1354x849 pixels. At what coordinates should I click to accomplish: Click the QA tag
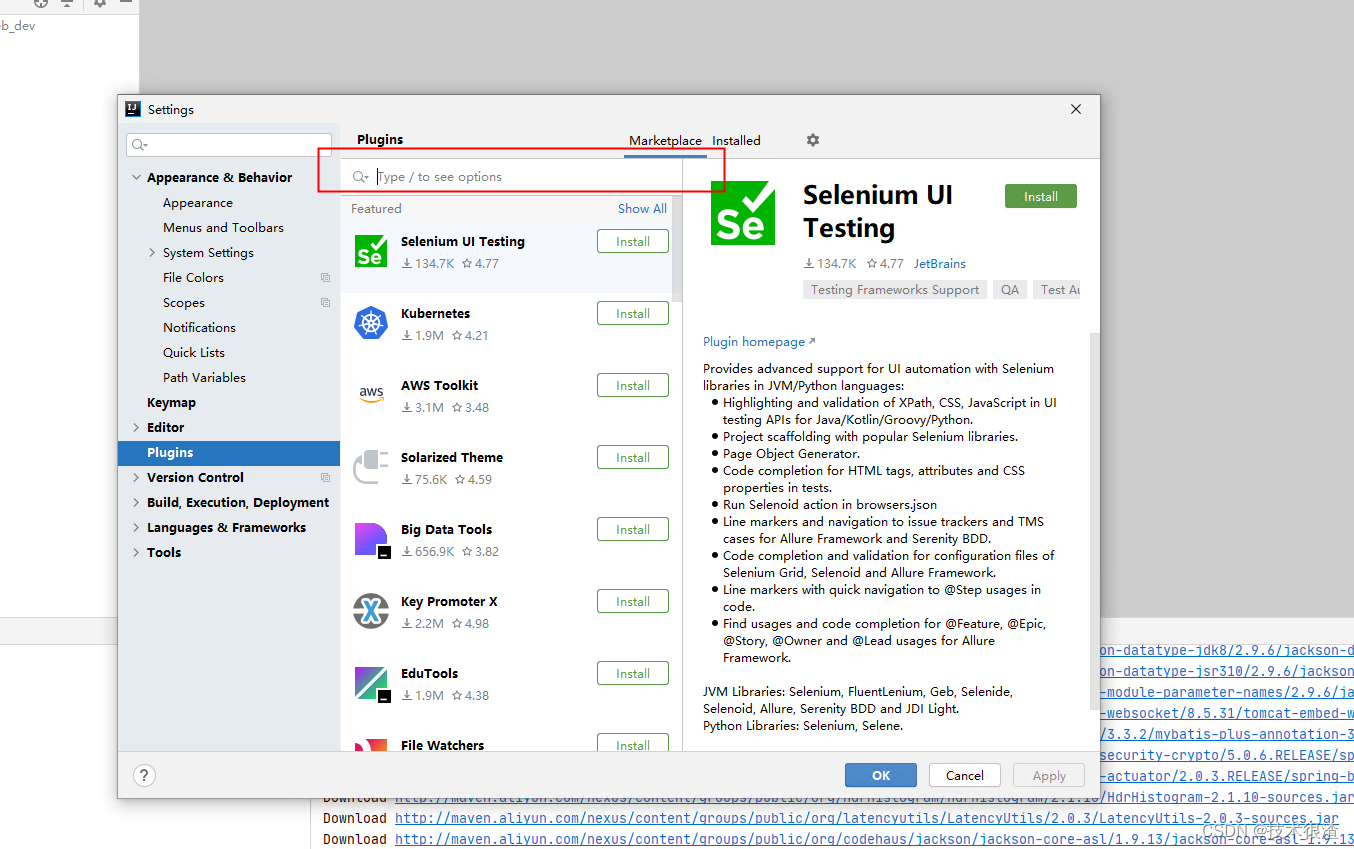pos(1010,290)
